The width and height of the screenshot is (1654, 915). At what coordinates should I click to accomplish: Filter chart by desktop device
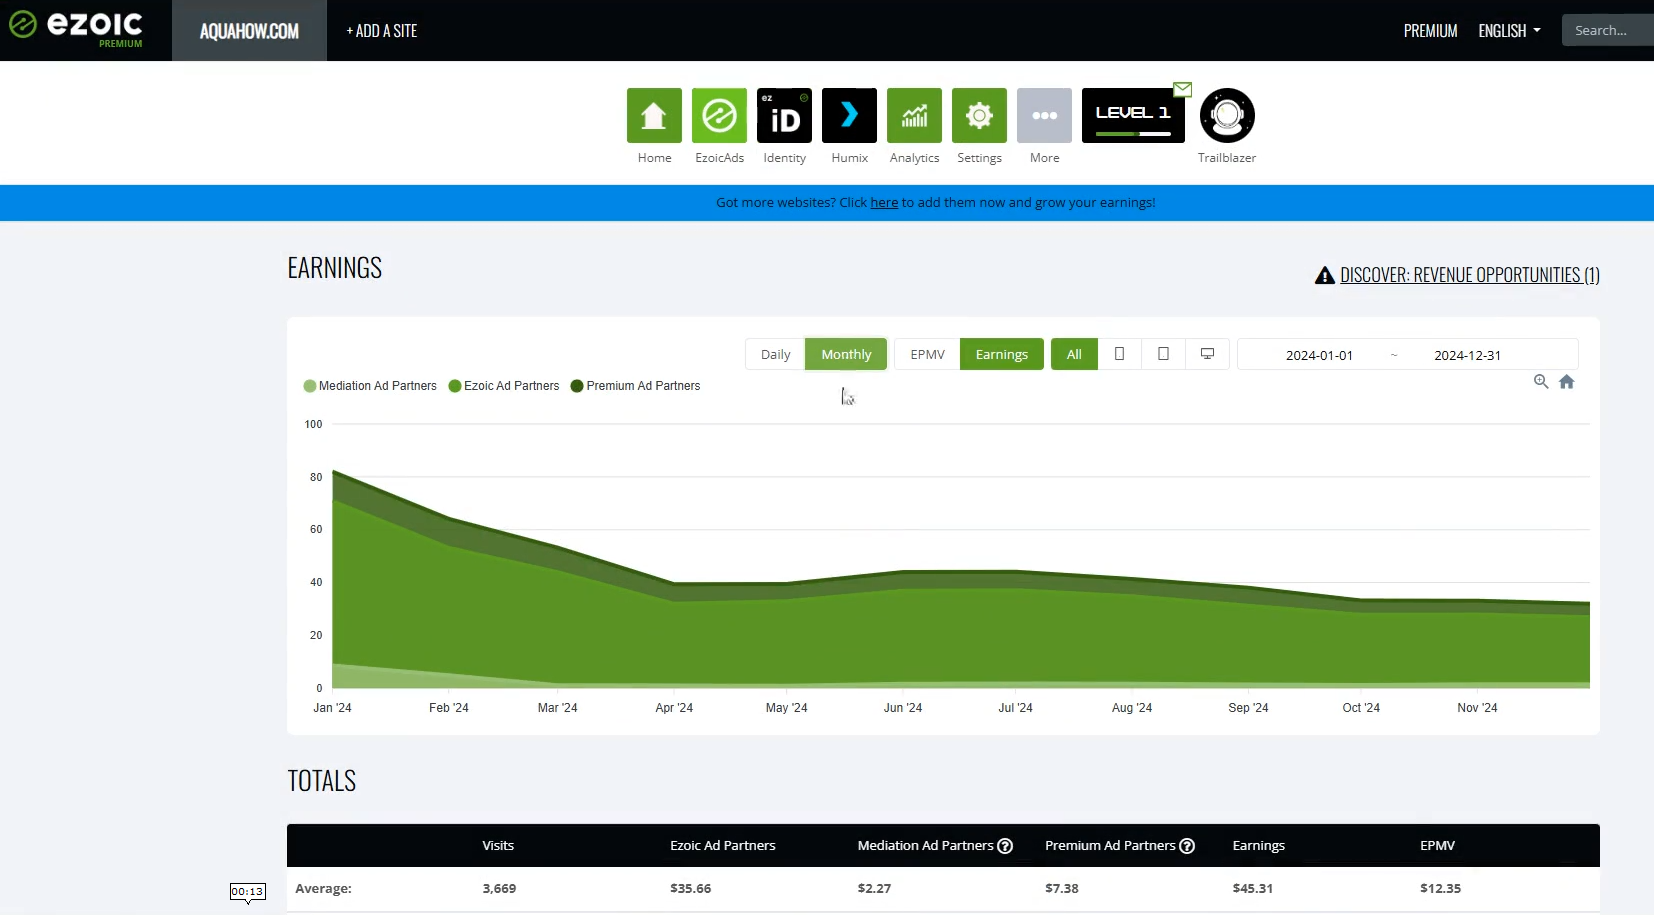pyautogui.click(x=1207, y=354)
